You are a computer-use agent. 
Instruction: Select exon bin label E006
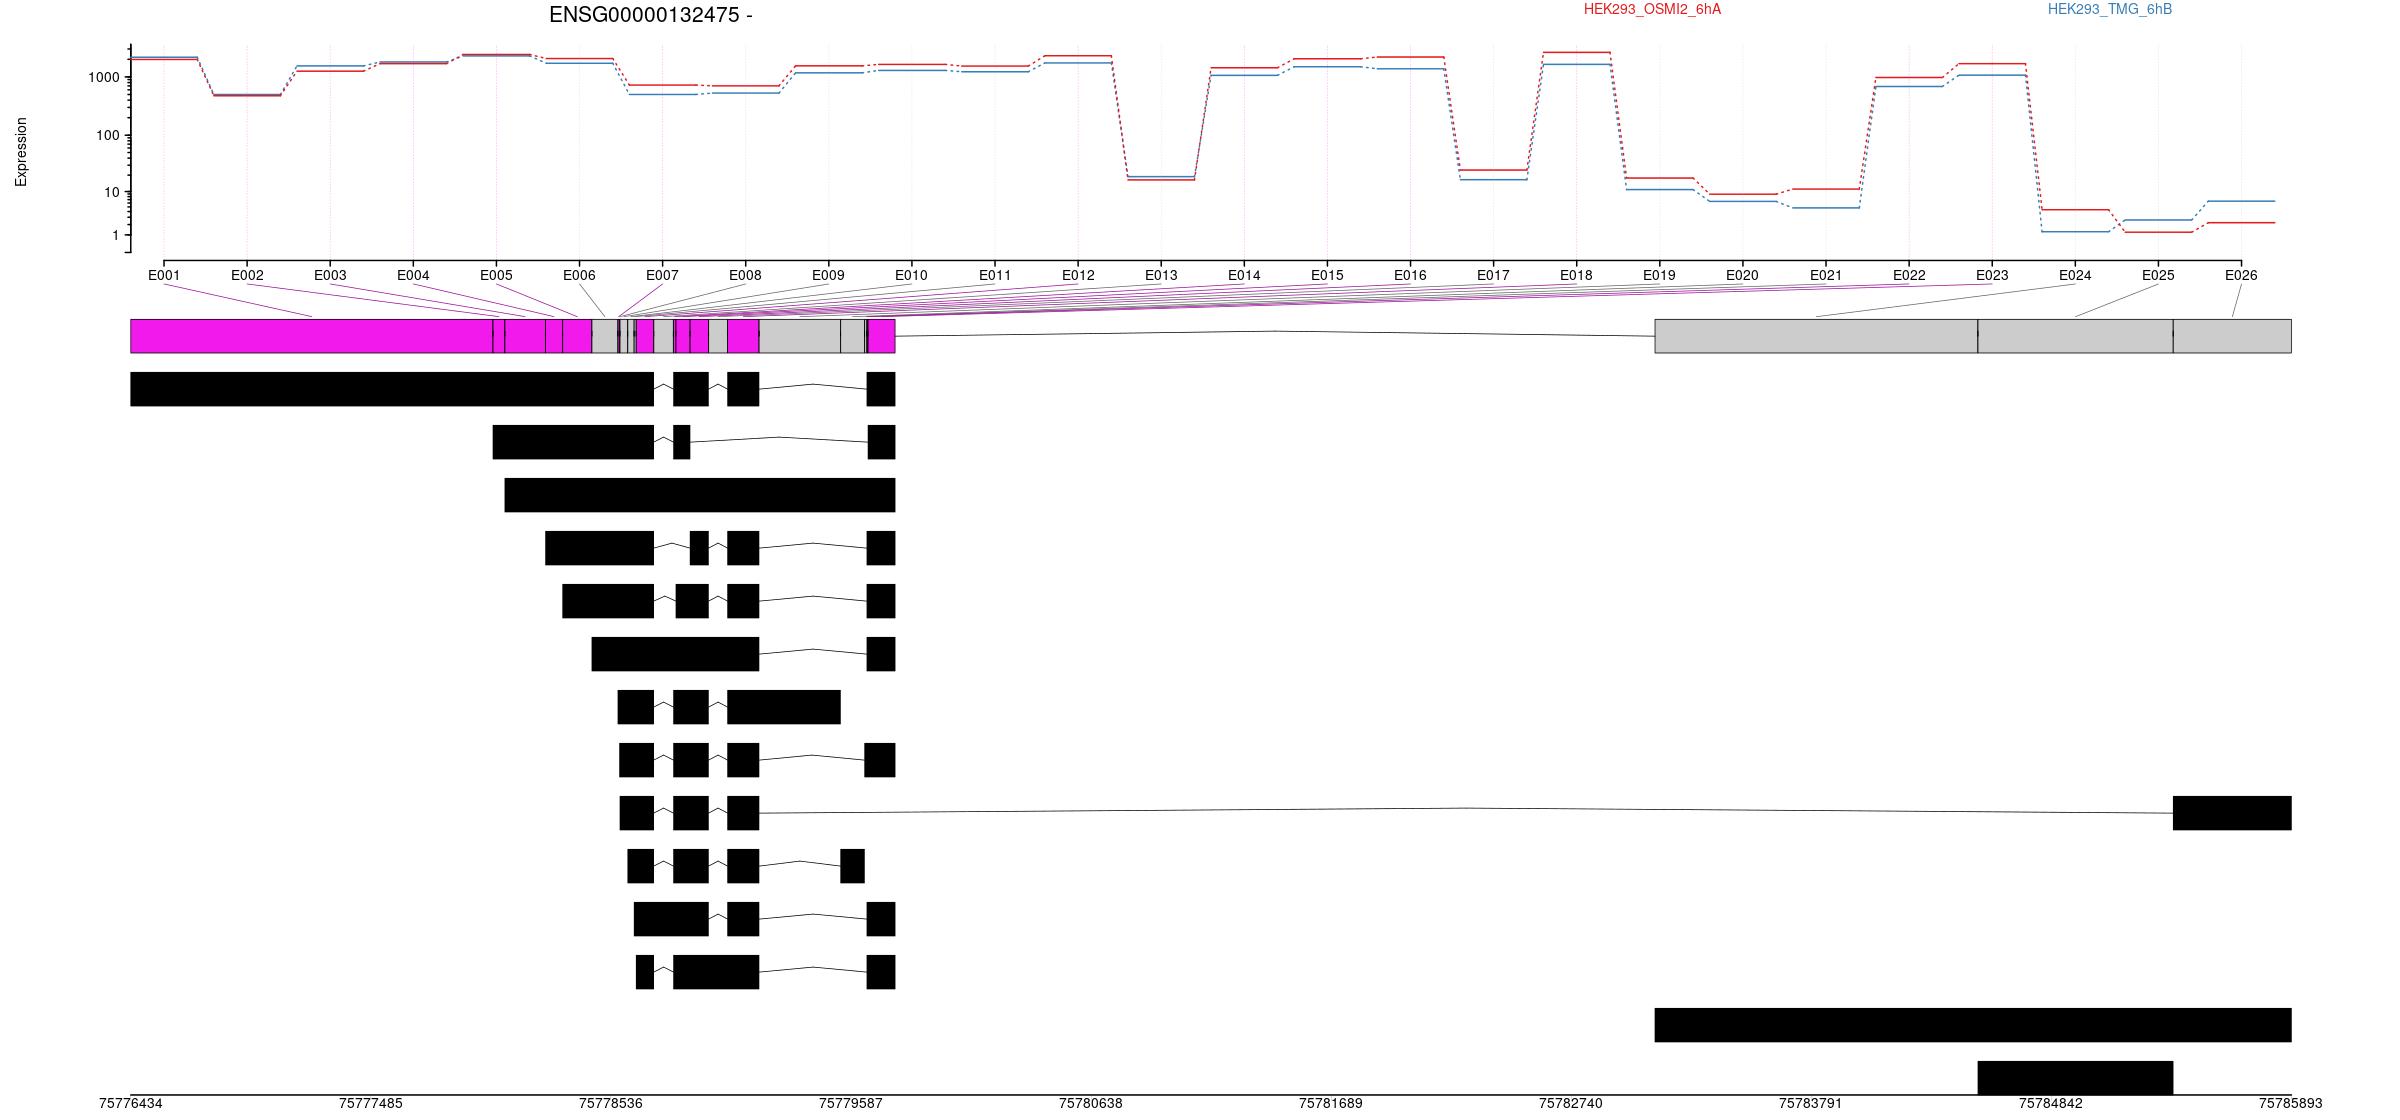pyautogui.click(x=579, y=275)
